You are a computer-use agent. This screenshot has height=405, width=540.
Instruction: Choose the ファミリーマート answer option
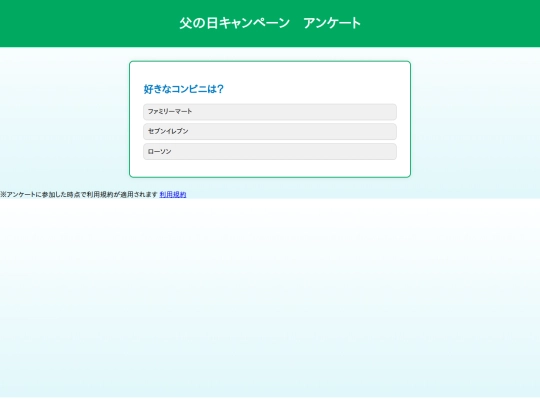270,112
